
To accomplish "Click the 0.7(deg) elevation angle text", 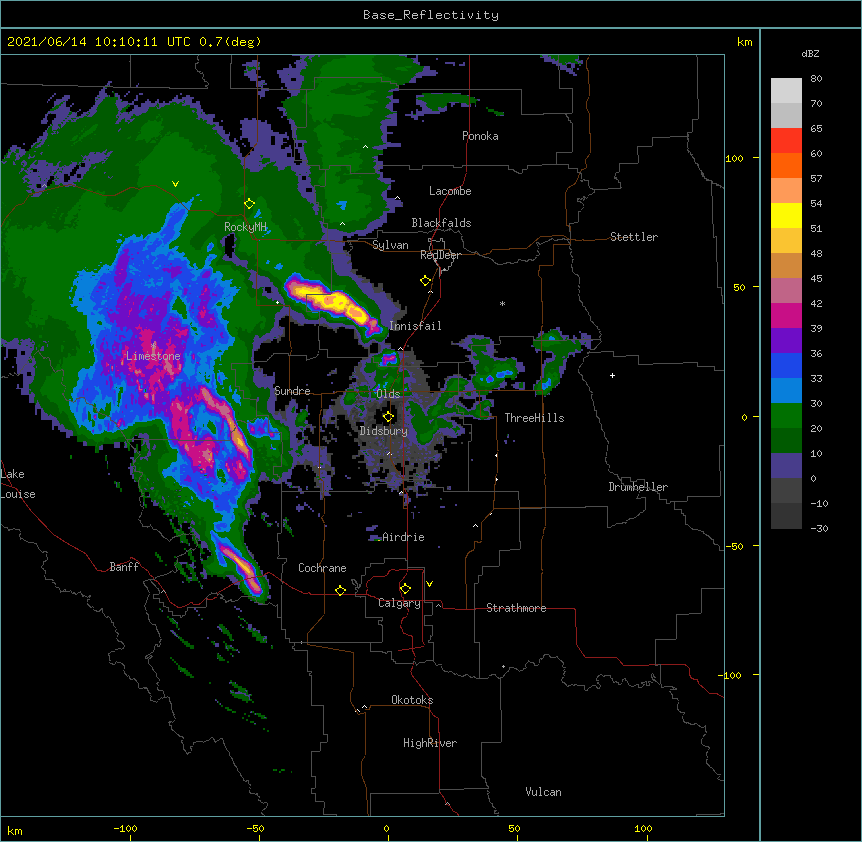I will pos(230,42).
